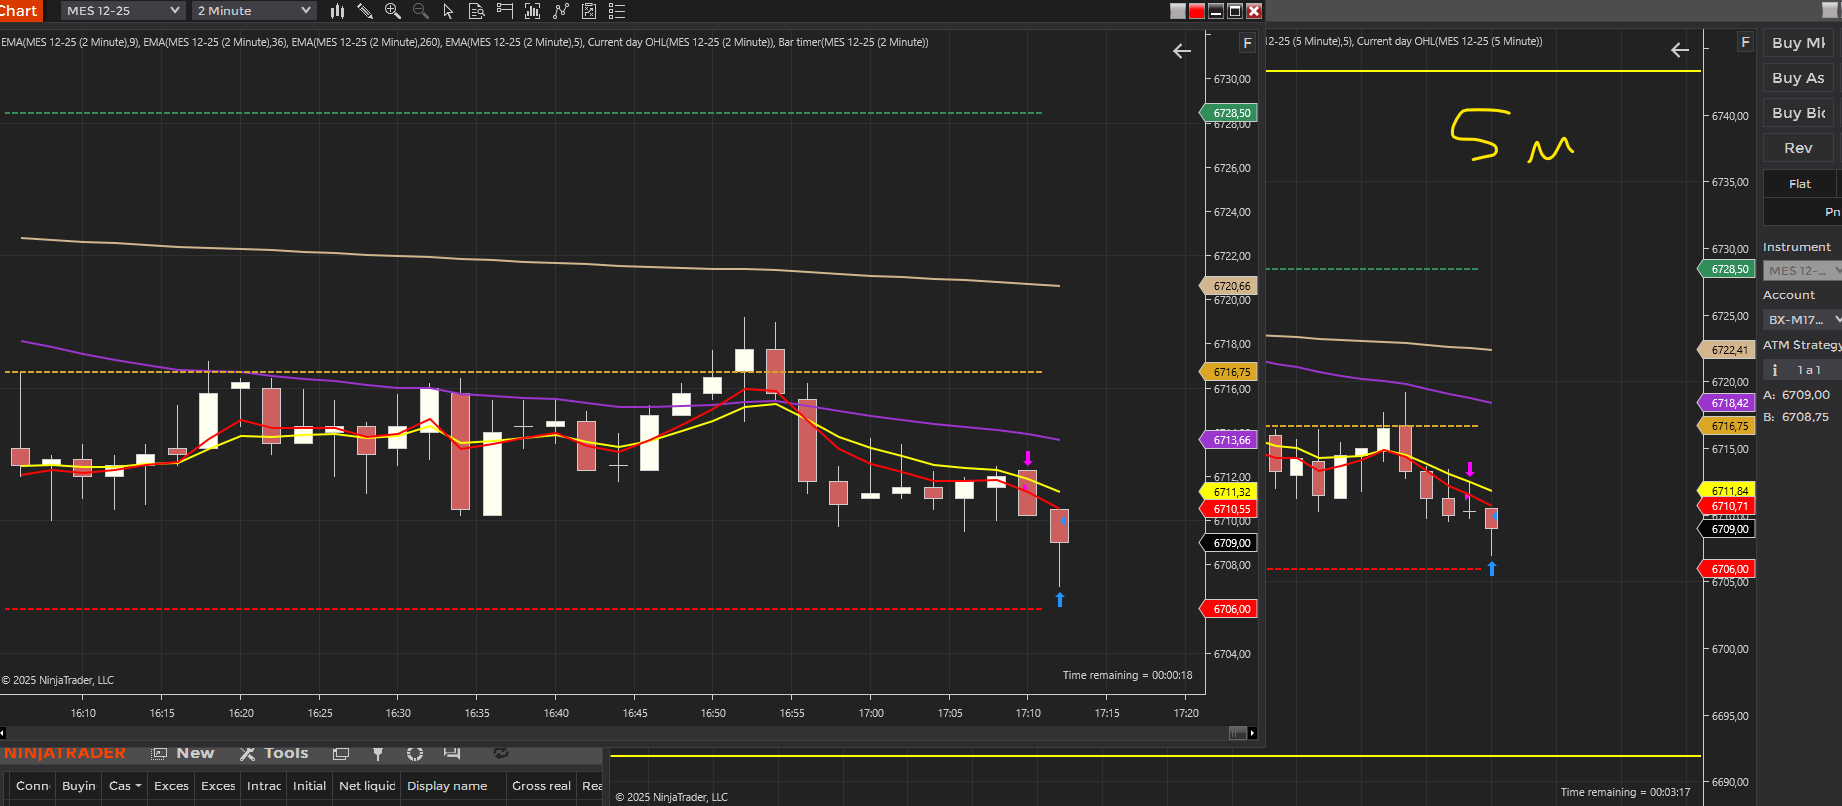Click the Initial column header

[x=309, y=786]
